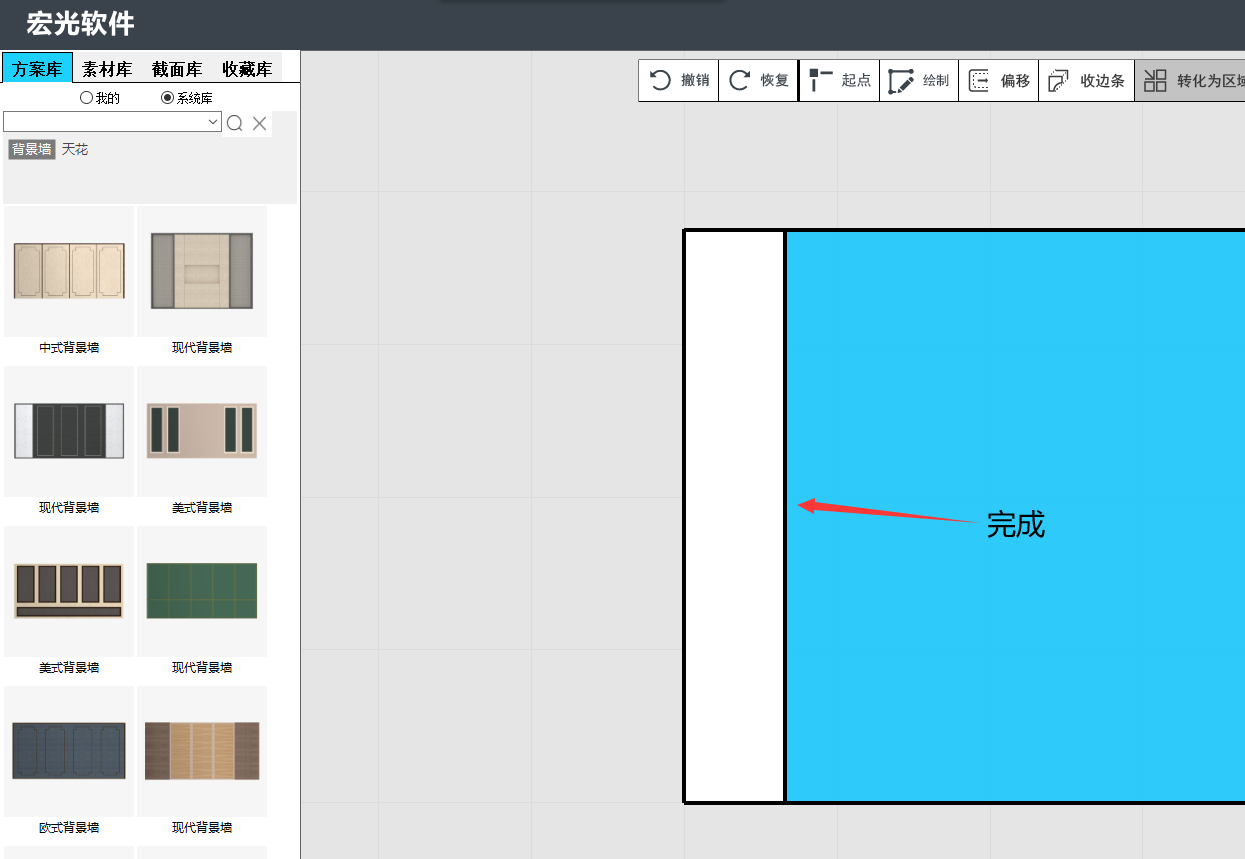Click the 宏光软件 title logo

80,24
